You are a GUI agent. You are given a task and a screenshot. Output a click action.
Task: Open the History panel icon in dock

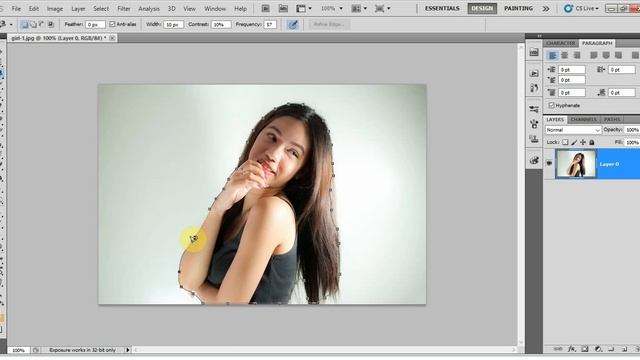tap(534, 88)
